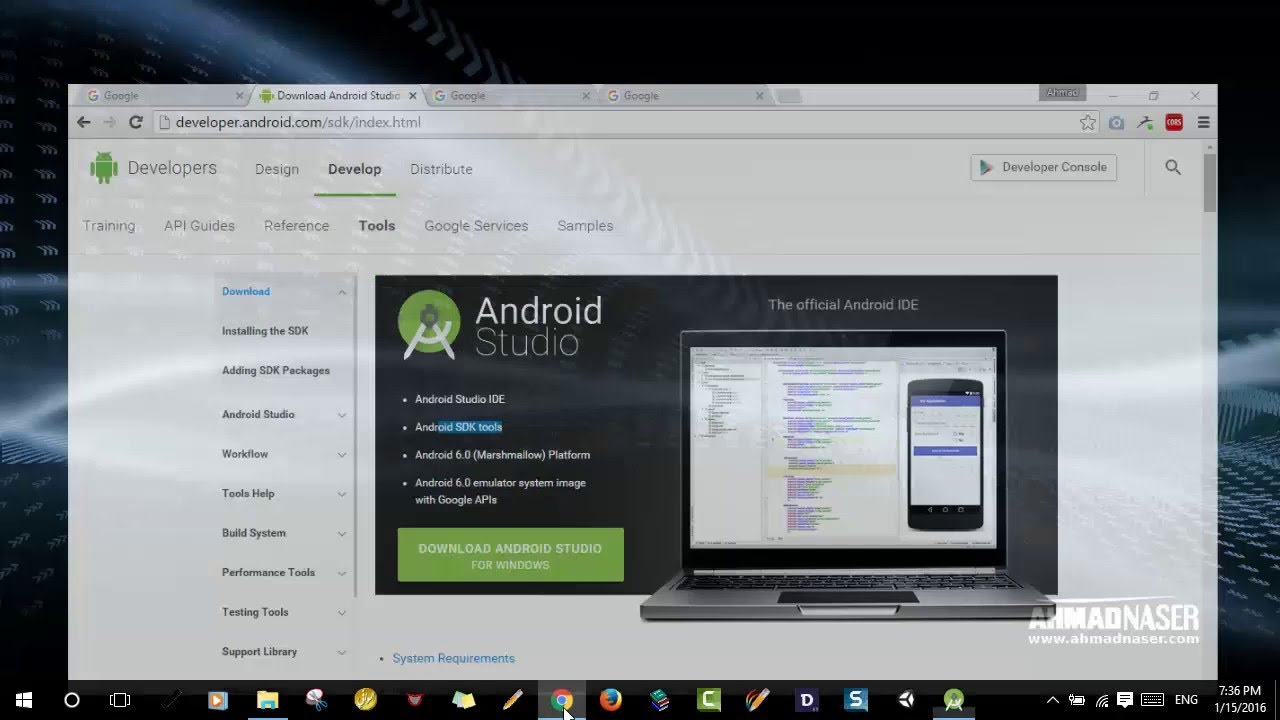This screenshot has width=1280, height=720.
Task: Bookmark this page with the star icon
Action: (x=1088, y=123)
